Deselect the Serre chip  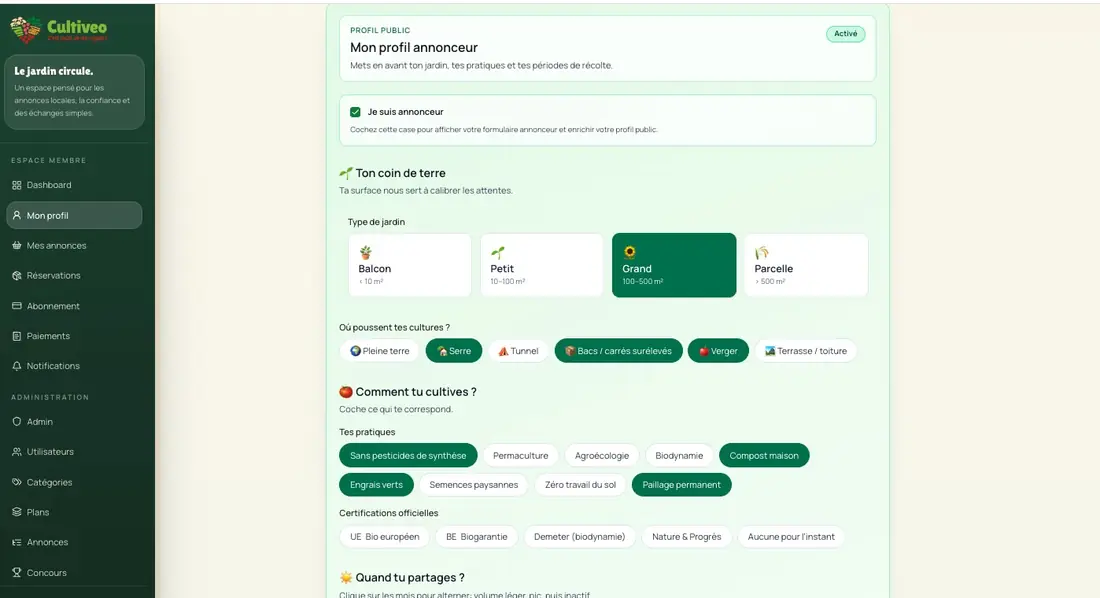pyautogui.click(x=454, y=351)
